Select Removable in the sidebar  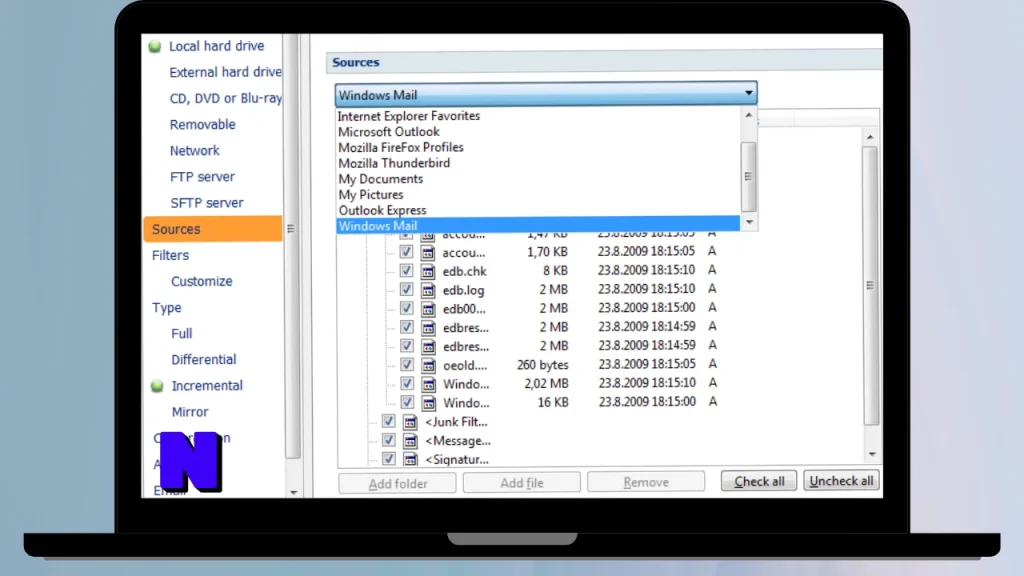pyautogui.click(x=202, y=125)
